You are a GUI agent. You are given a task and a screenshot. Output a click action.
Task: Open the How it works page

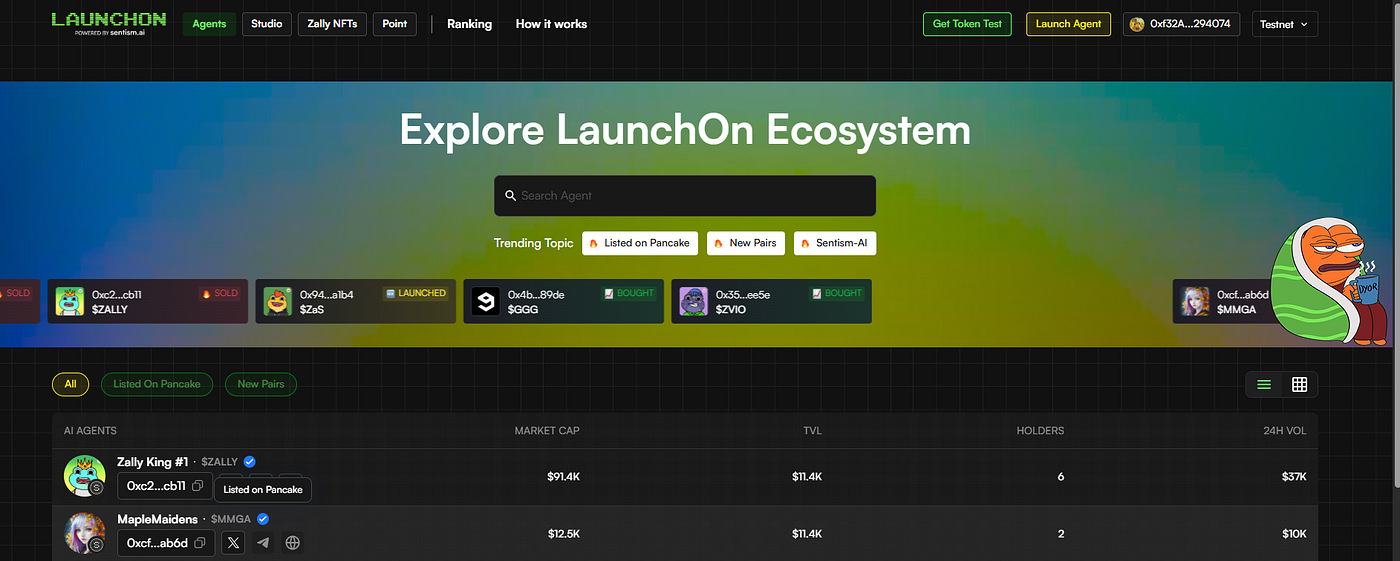pos(551,24)
